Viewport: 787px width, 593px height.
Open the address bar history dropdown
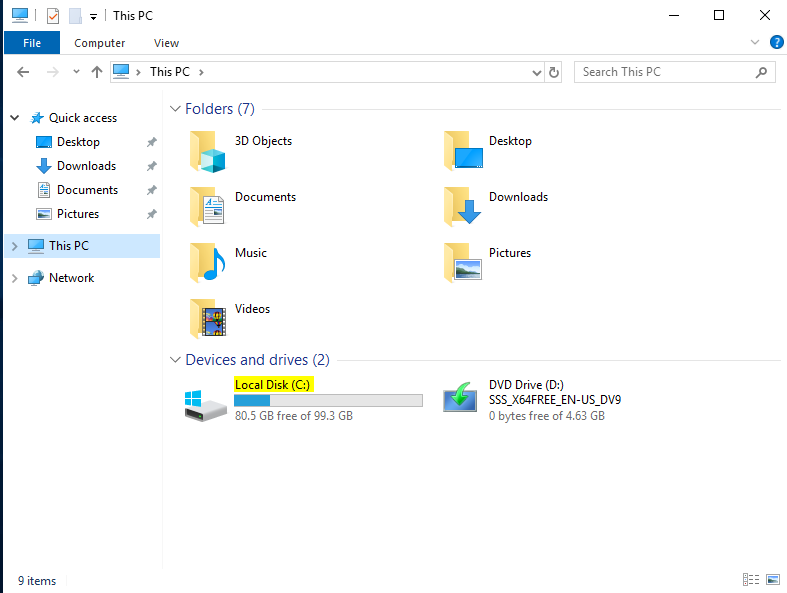coord(537,73)
